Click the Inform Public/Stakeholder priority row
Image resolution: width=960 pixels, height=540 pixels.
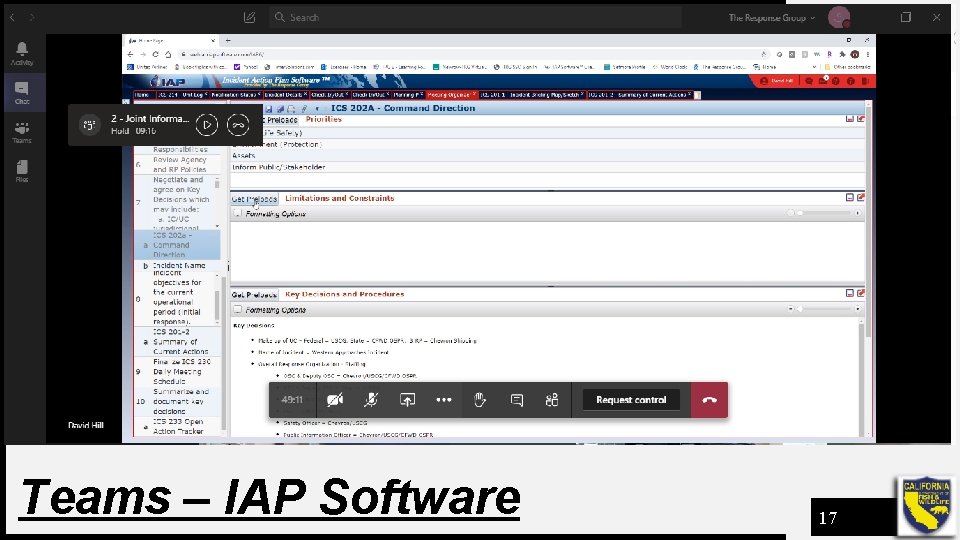[548, 167]
